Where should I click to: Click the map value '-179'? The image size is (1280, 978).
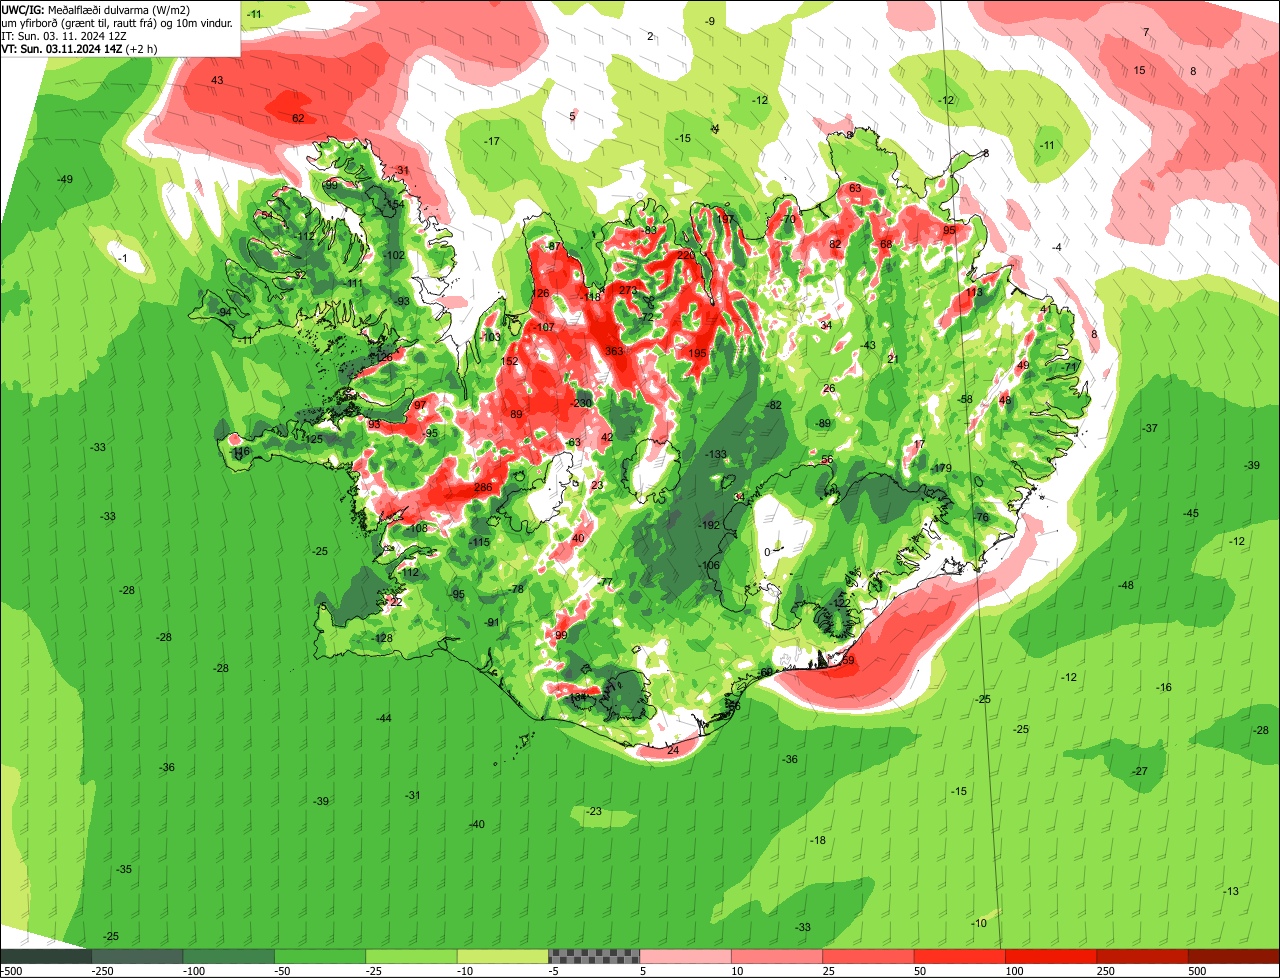tap(942, 468)
